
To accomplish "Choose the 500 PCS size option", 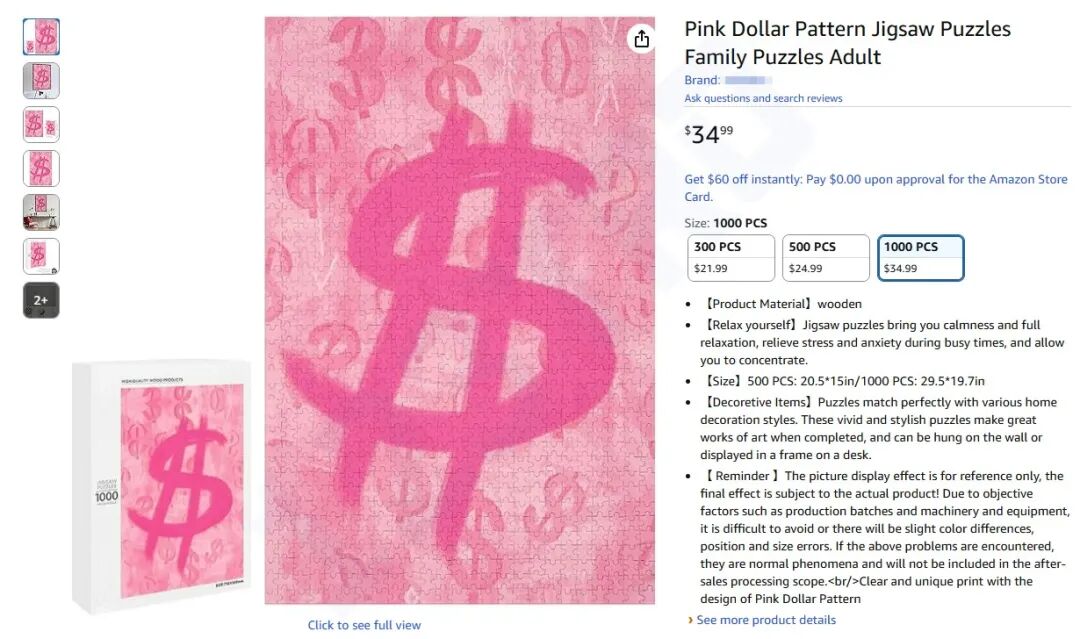I will [x=826, y=258].
